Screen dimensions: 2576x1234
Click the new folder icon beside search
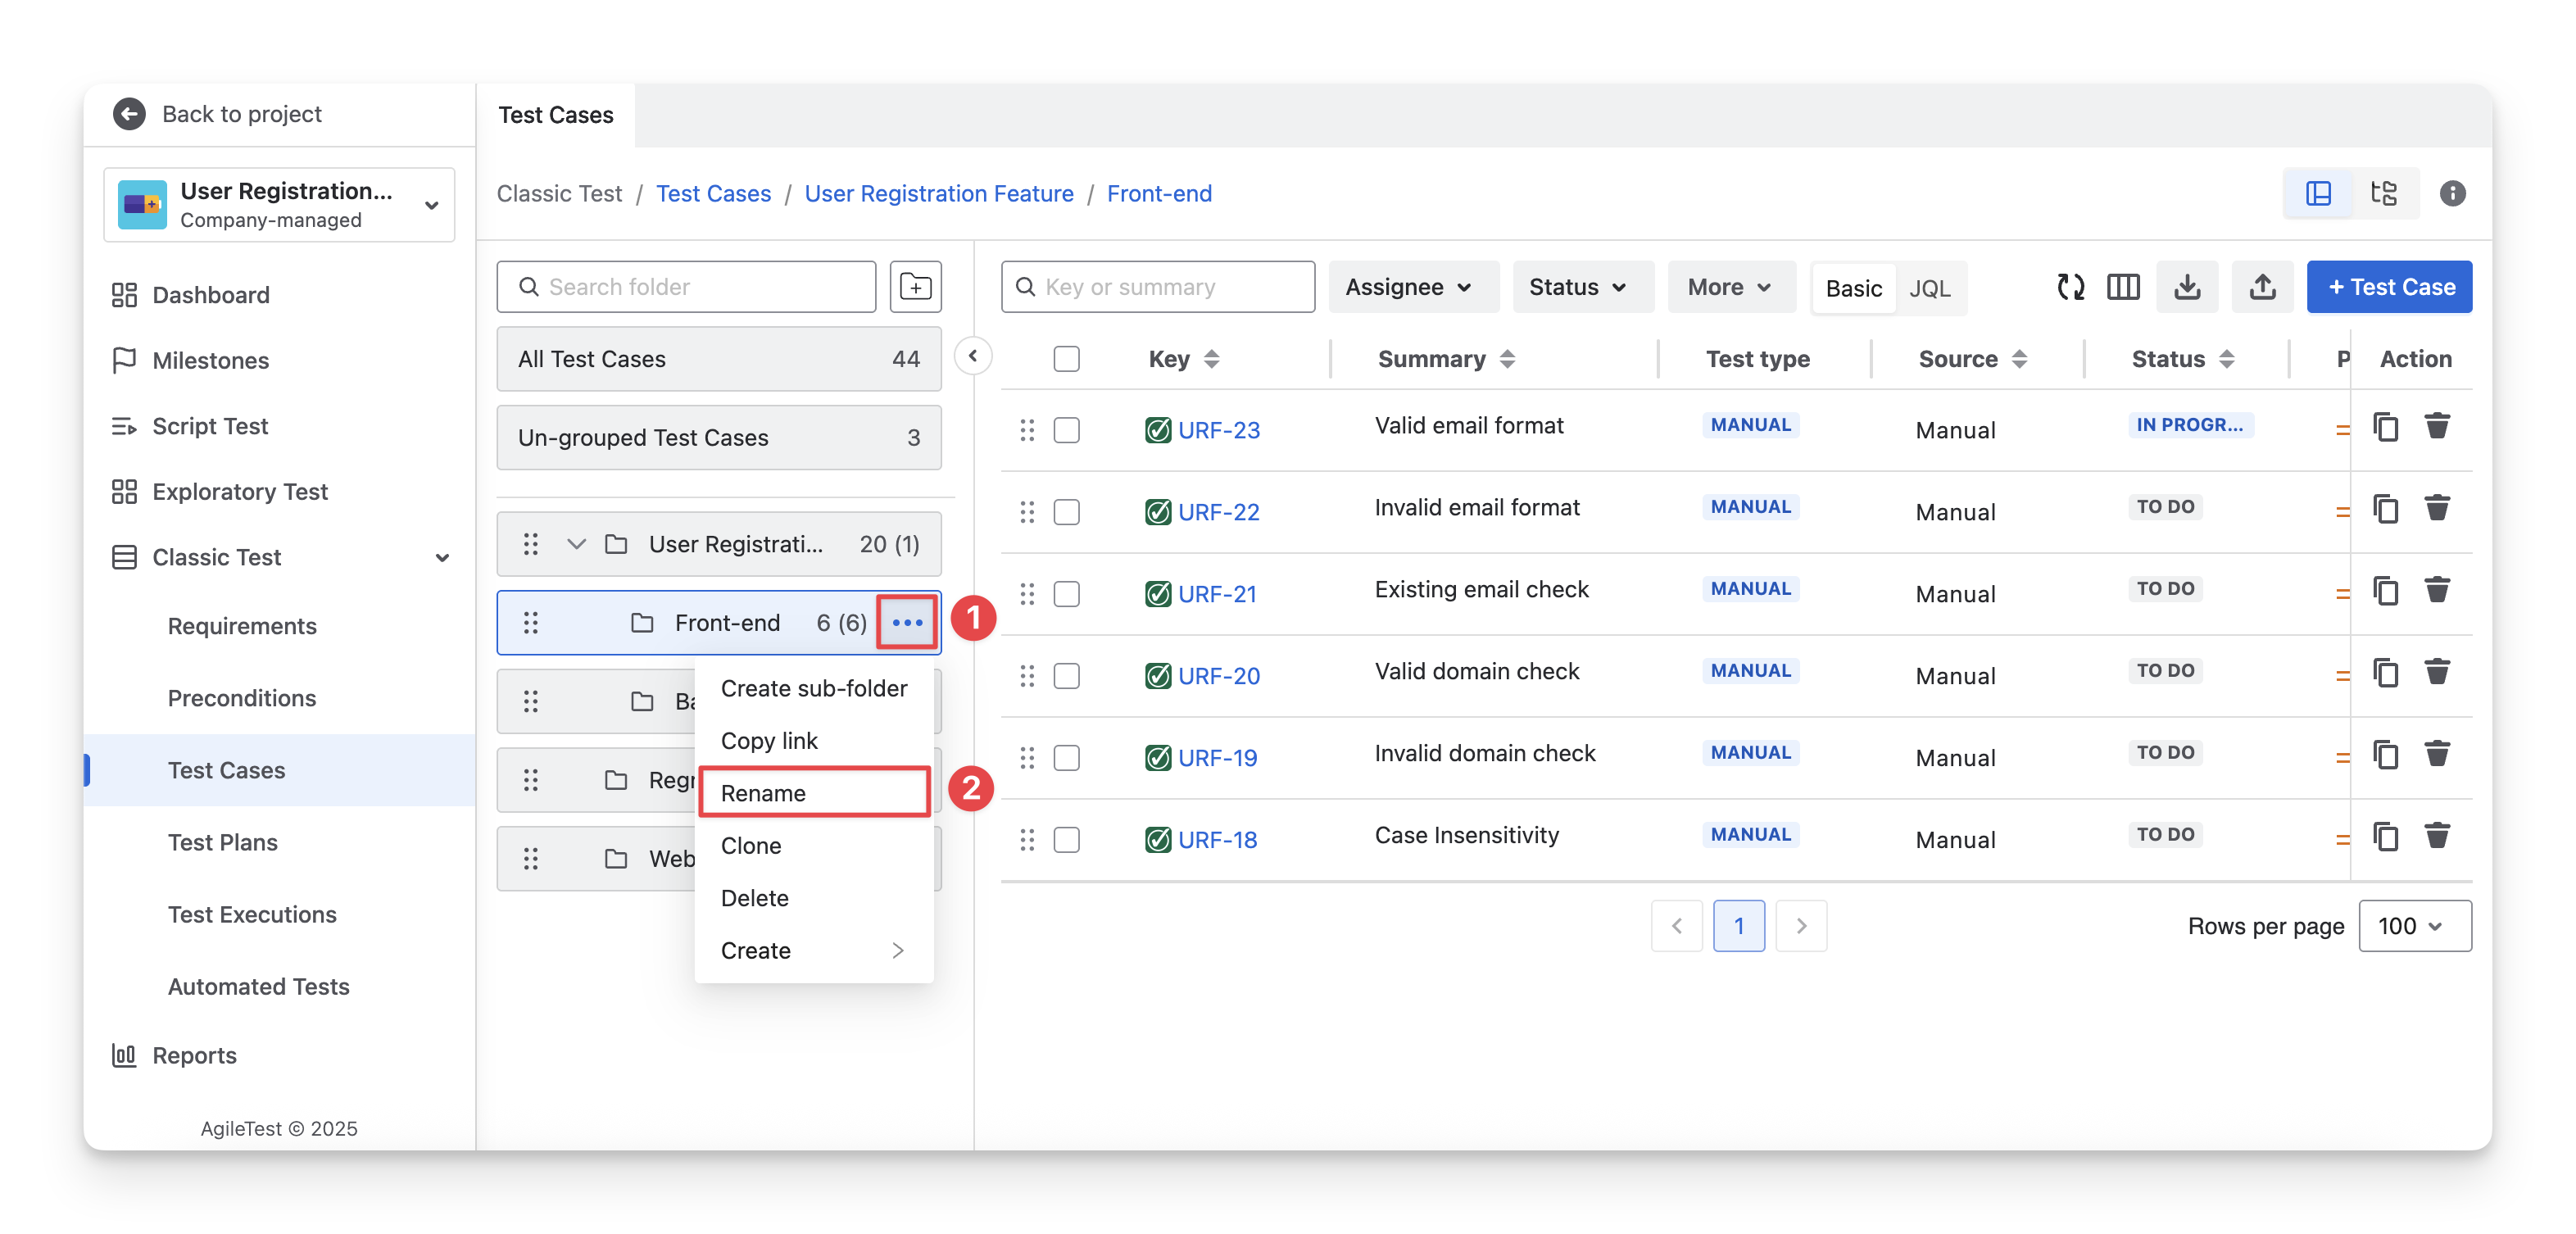tap(915, 287)
